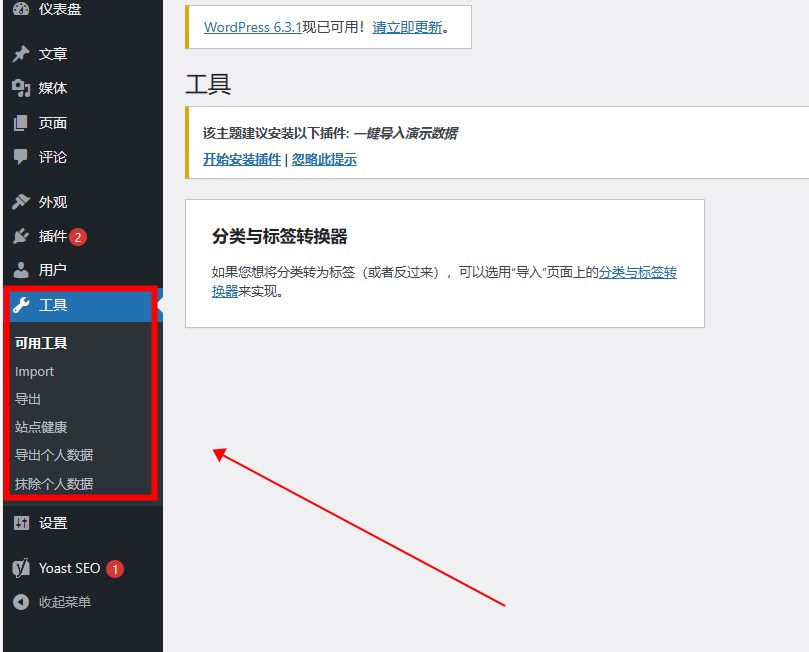Open the 导出个人数据 submenu item
809x652 pixels.
click(54, 455)
